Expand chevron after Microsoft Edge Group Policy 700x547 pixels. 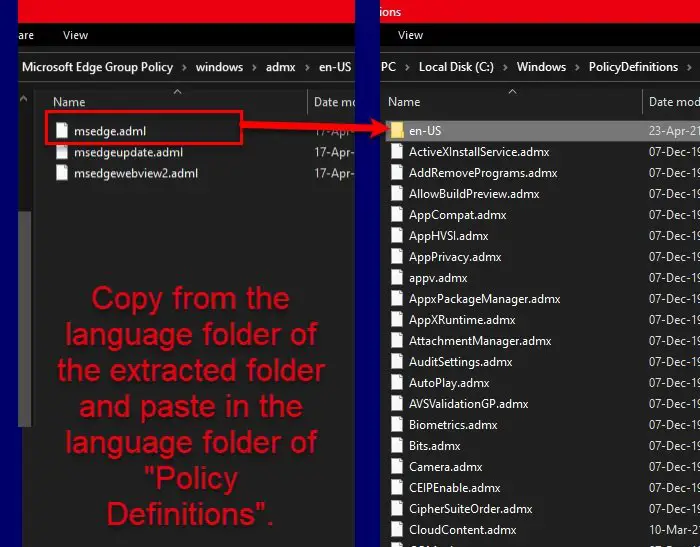(184, 68)
